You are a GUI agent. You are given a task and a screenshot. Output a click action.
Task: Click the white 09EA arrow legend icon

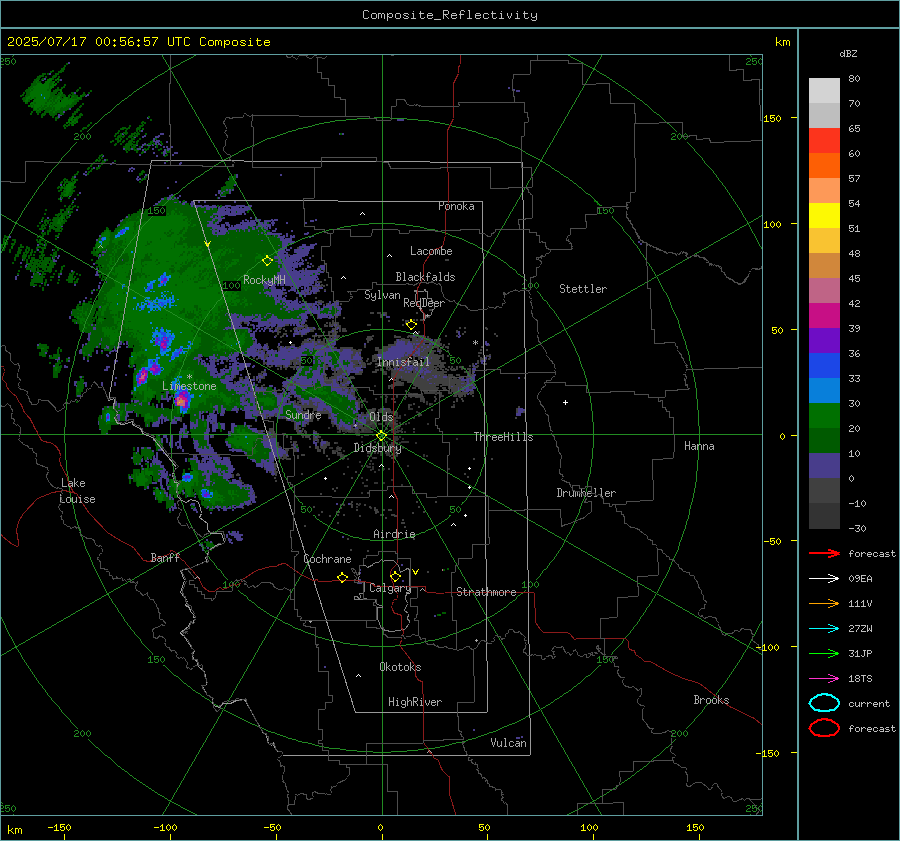pos(824,578)
